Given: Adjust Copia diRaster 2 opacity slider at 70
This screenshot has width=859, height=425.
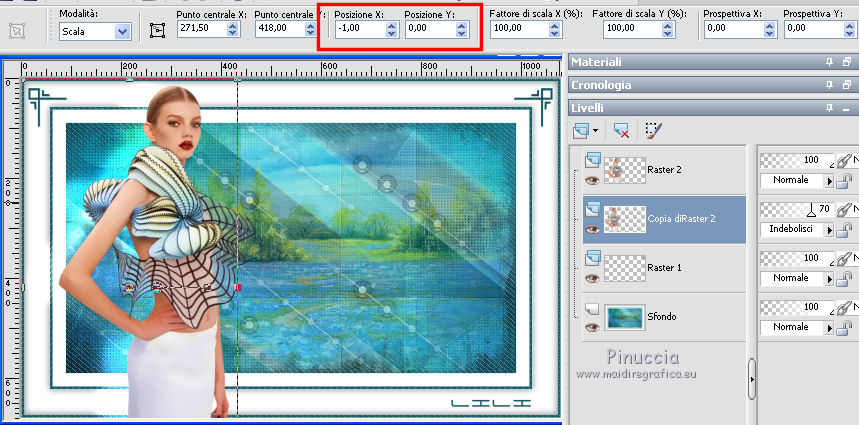Looking at the screenshot, I should pos(798,209).
